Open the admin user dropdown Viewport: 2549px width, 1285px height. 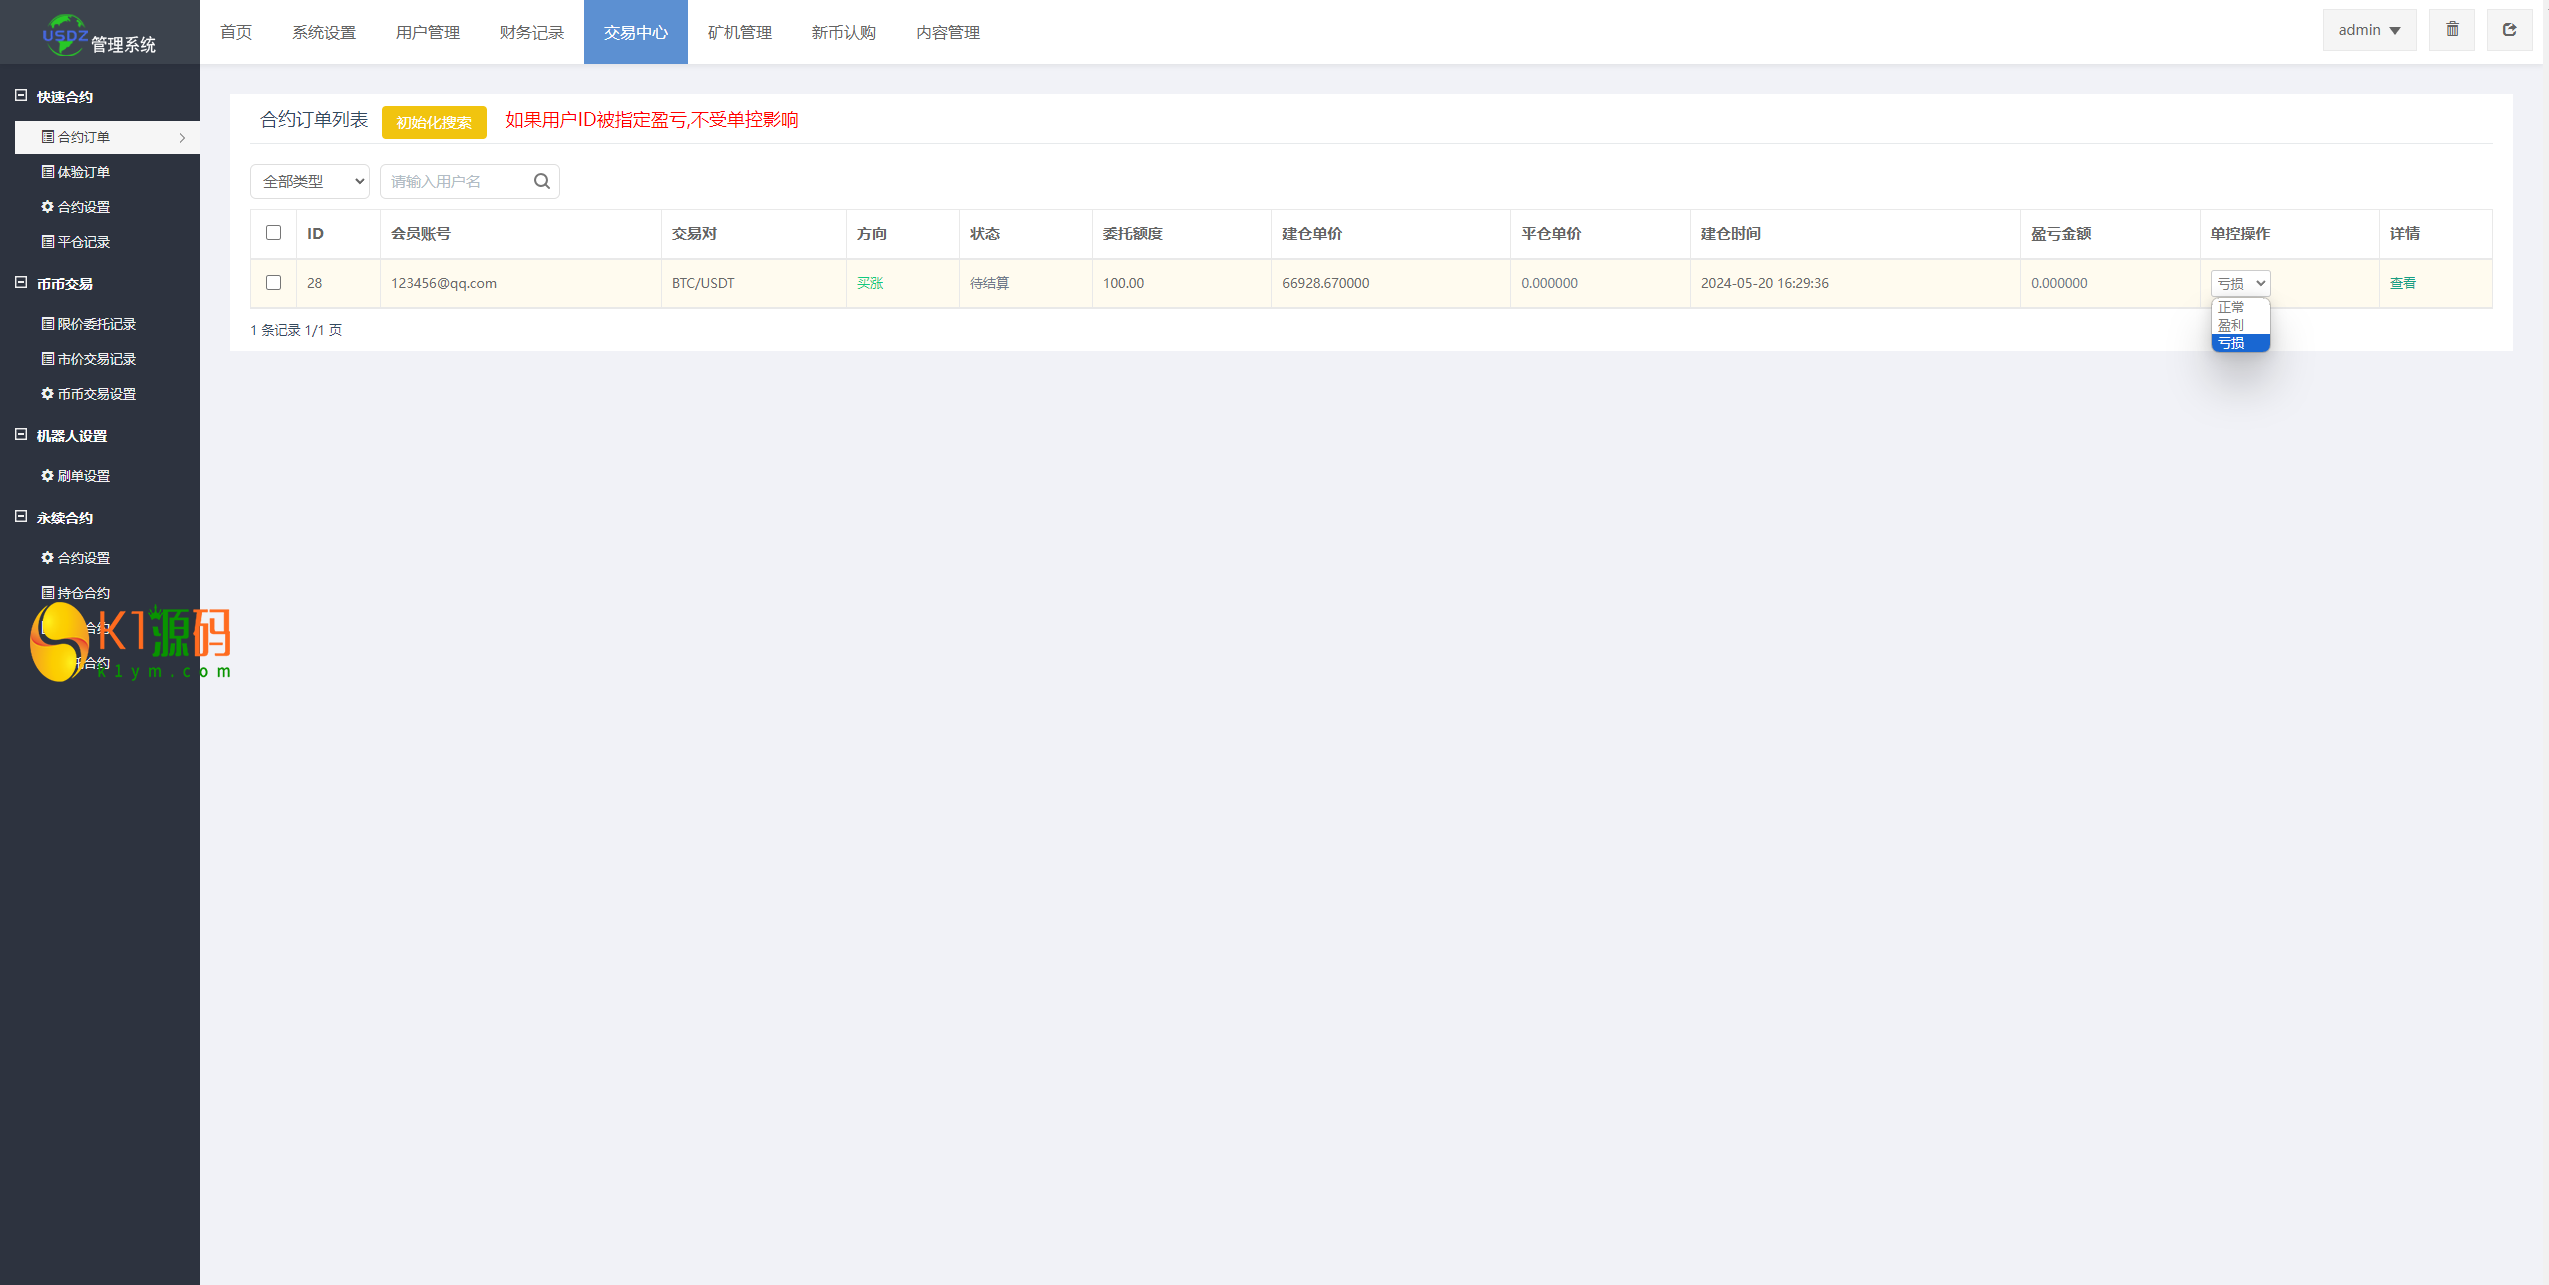pos(2368,30)
